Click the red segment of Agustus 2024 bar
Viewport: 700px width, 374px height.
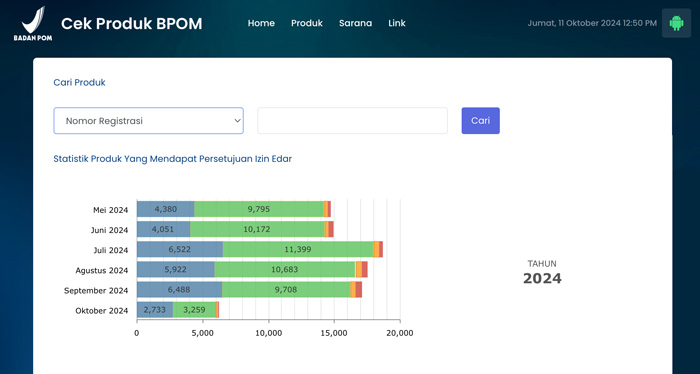365,270
